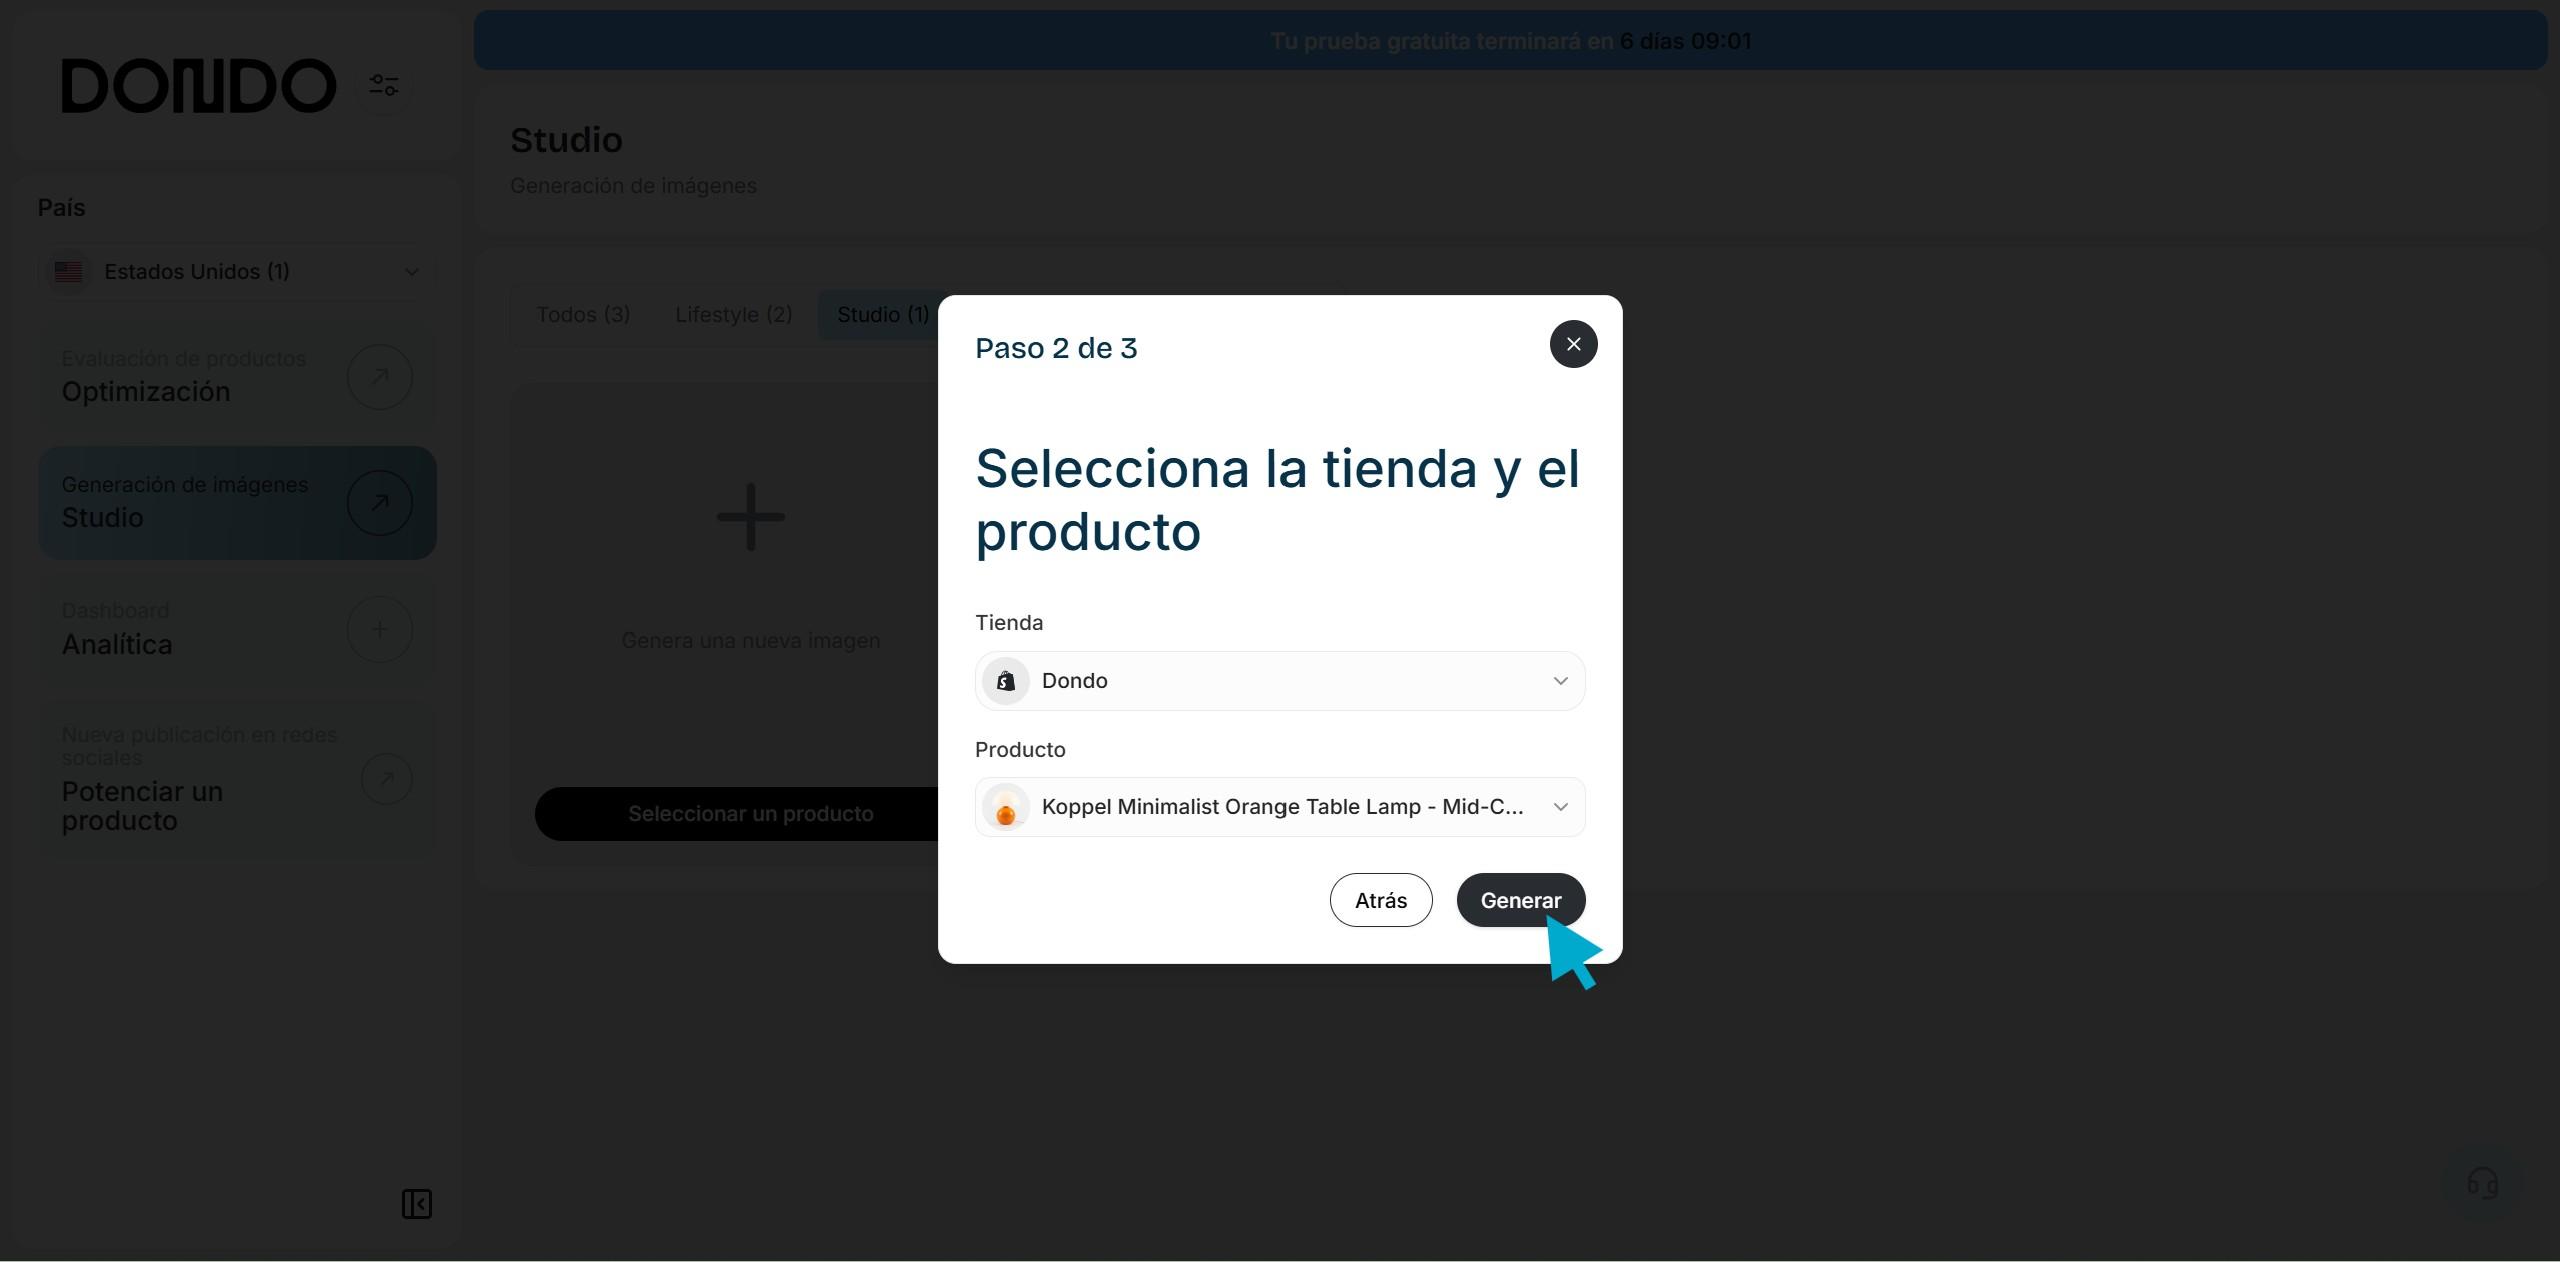This screenshot has height=1262, width=2560.
Task: Select the Studio (1) tab
Action: (882, 315)
